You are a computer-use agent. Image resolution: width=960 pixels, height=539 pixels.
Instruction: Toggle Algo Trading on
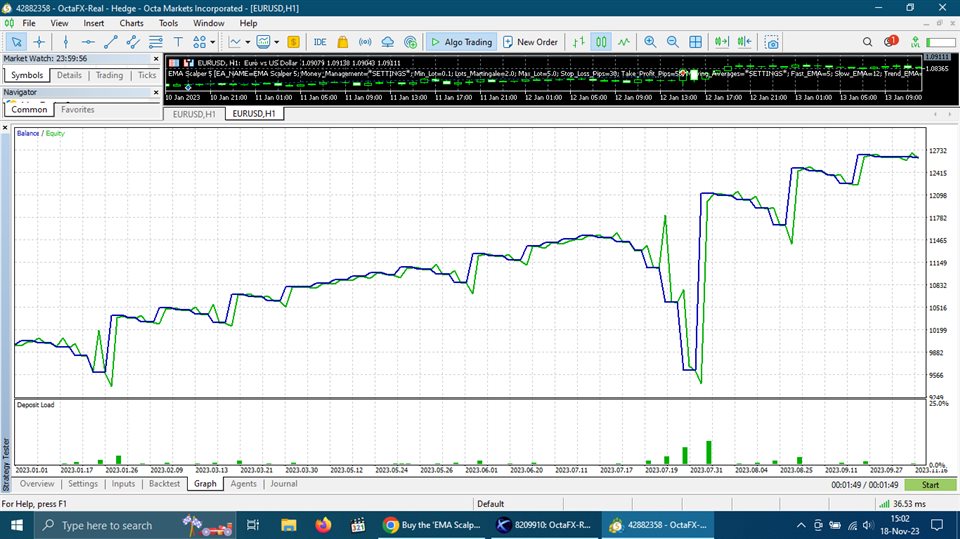click(462, 42)
